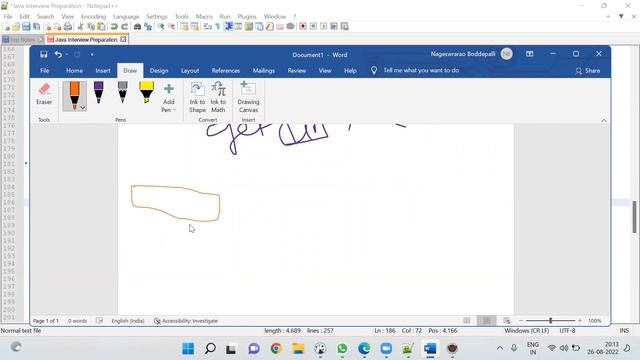Open the Review ribbon tab
The image size is (640, 360).
[x=297, y=71]
